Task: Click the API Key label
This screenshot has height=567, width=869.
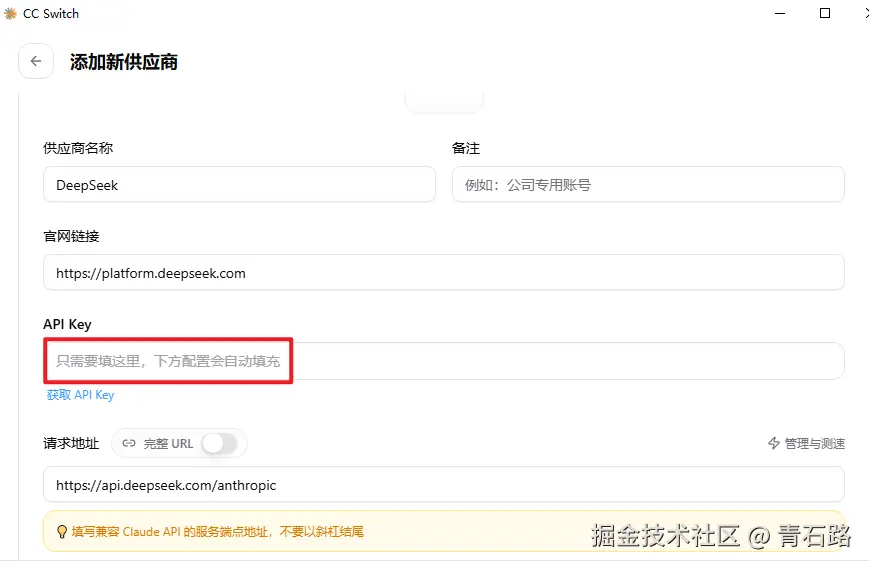Action: (67, 324)
